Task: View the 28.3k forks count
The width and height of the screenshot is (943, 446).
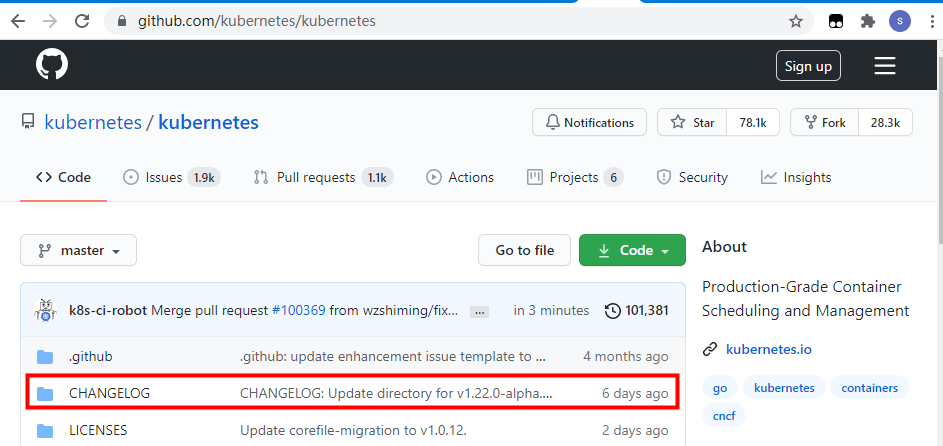Action: point(885,123)
